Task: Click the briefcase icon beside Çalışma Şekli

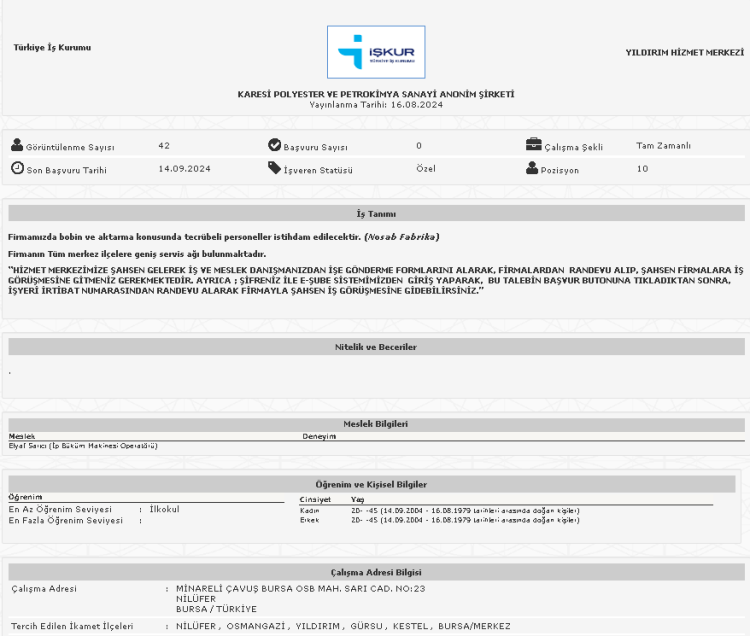Action: (534, 146)
